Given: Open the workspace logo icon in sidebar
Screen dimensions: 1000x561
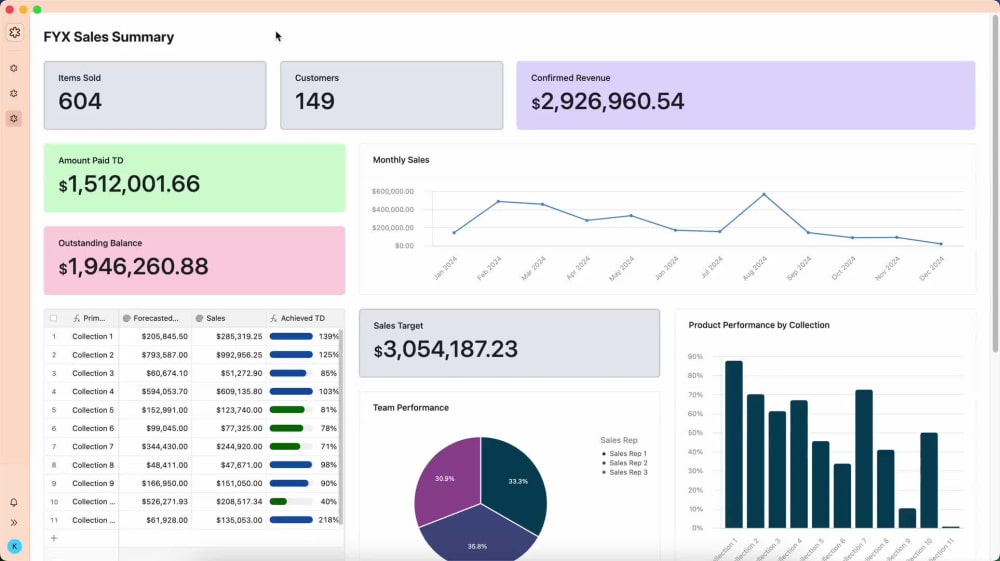Looking at the screenshot, I should [x=15, y=33].
